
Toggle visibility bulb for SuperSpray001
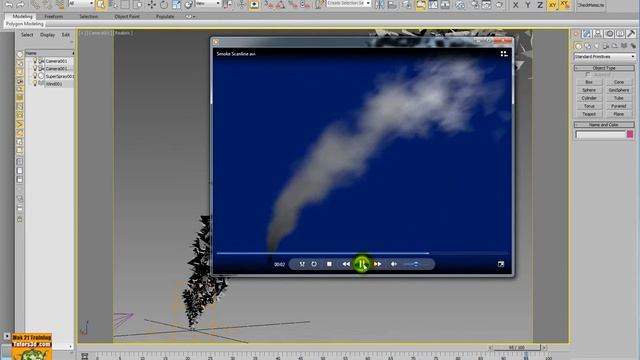point(35,76)
